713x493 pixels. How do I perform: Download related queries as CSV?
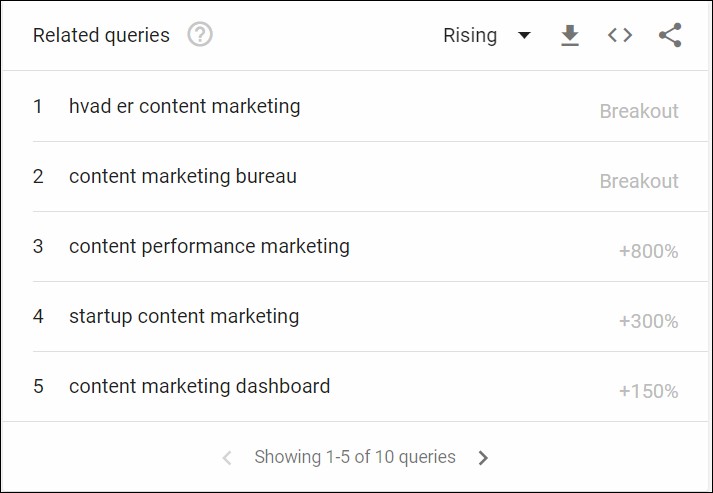(570, 36)
